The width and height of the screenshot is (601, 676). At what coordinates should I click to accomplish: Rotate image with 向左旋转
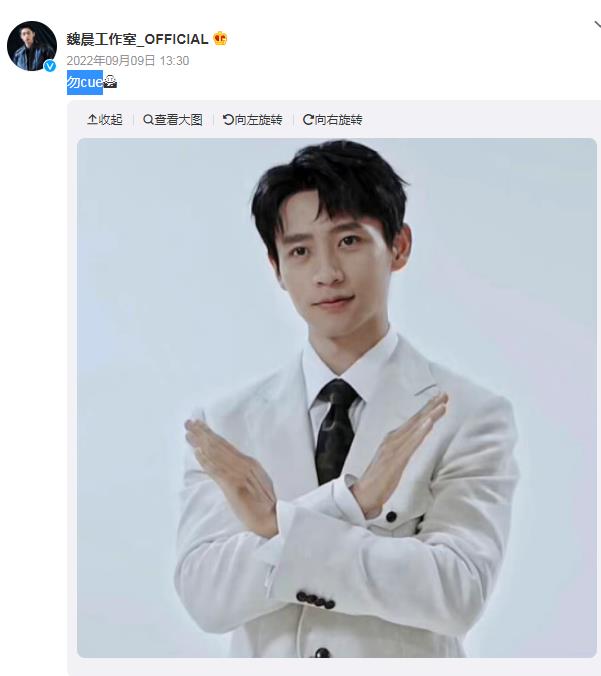[x=253, y=119]
